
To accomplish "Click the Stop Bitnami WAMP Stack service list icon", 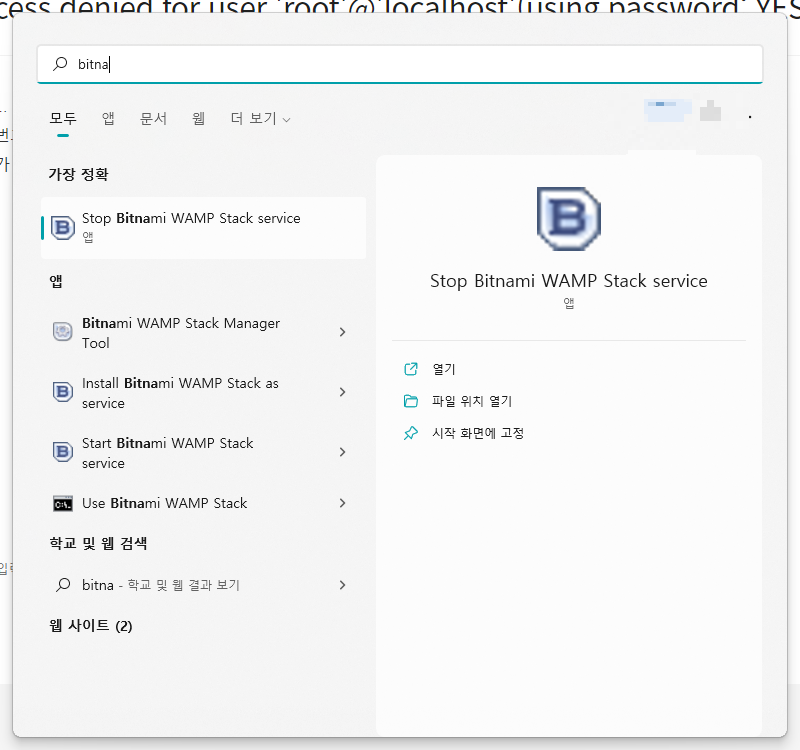I will 63,228.
